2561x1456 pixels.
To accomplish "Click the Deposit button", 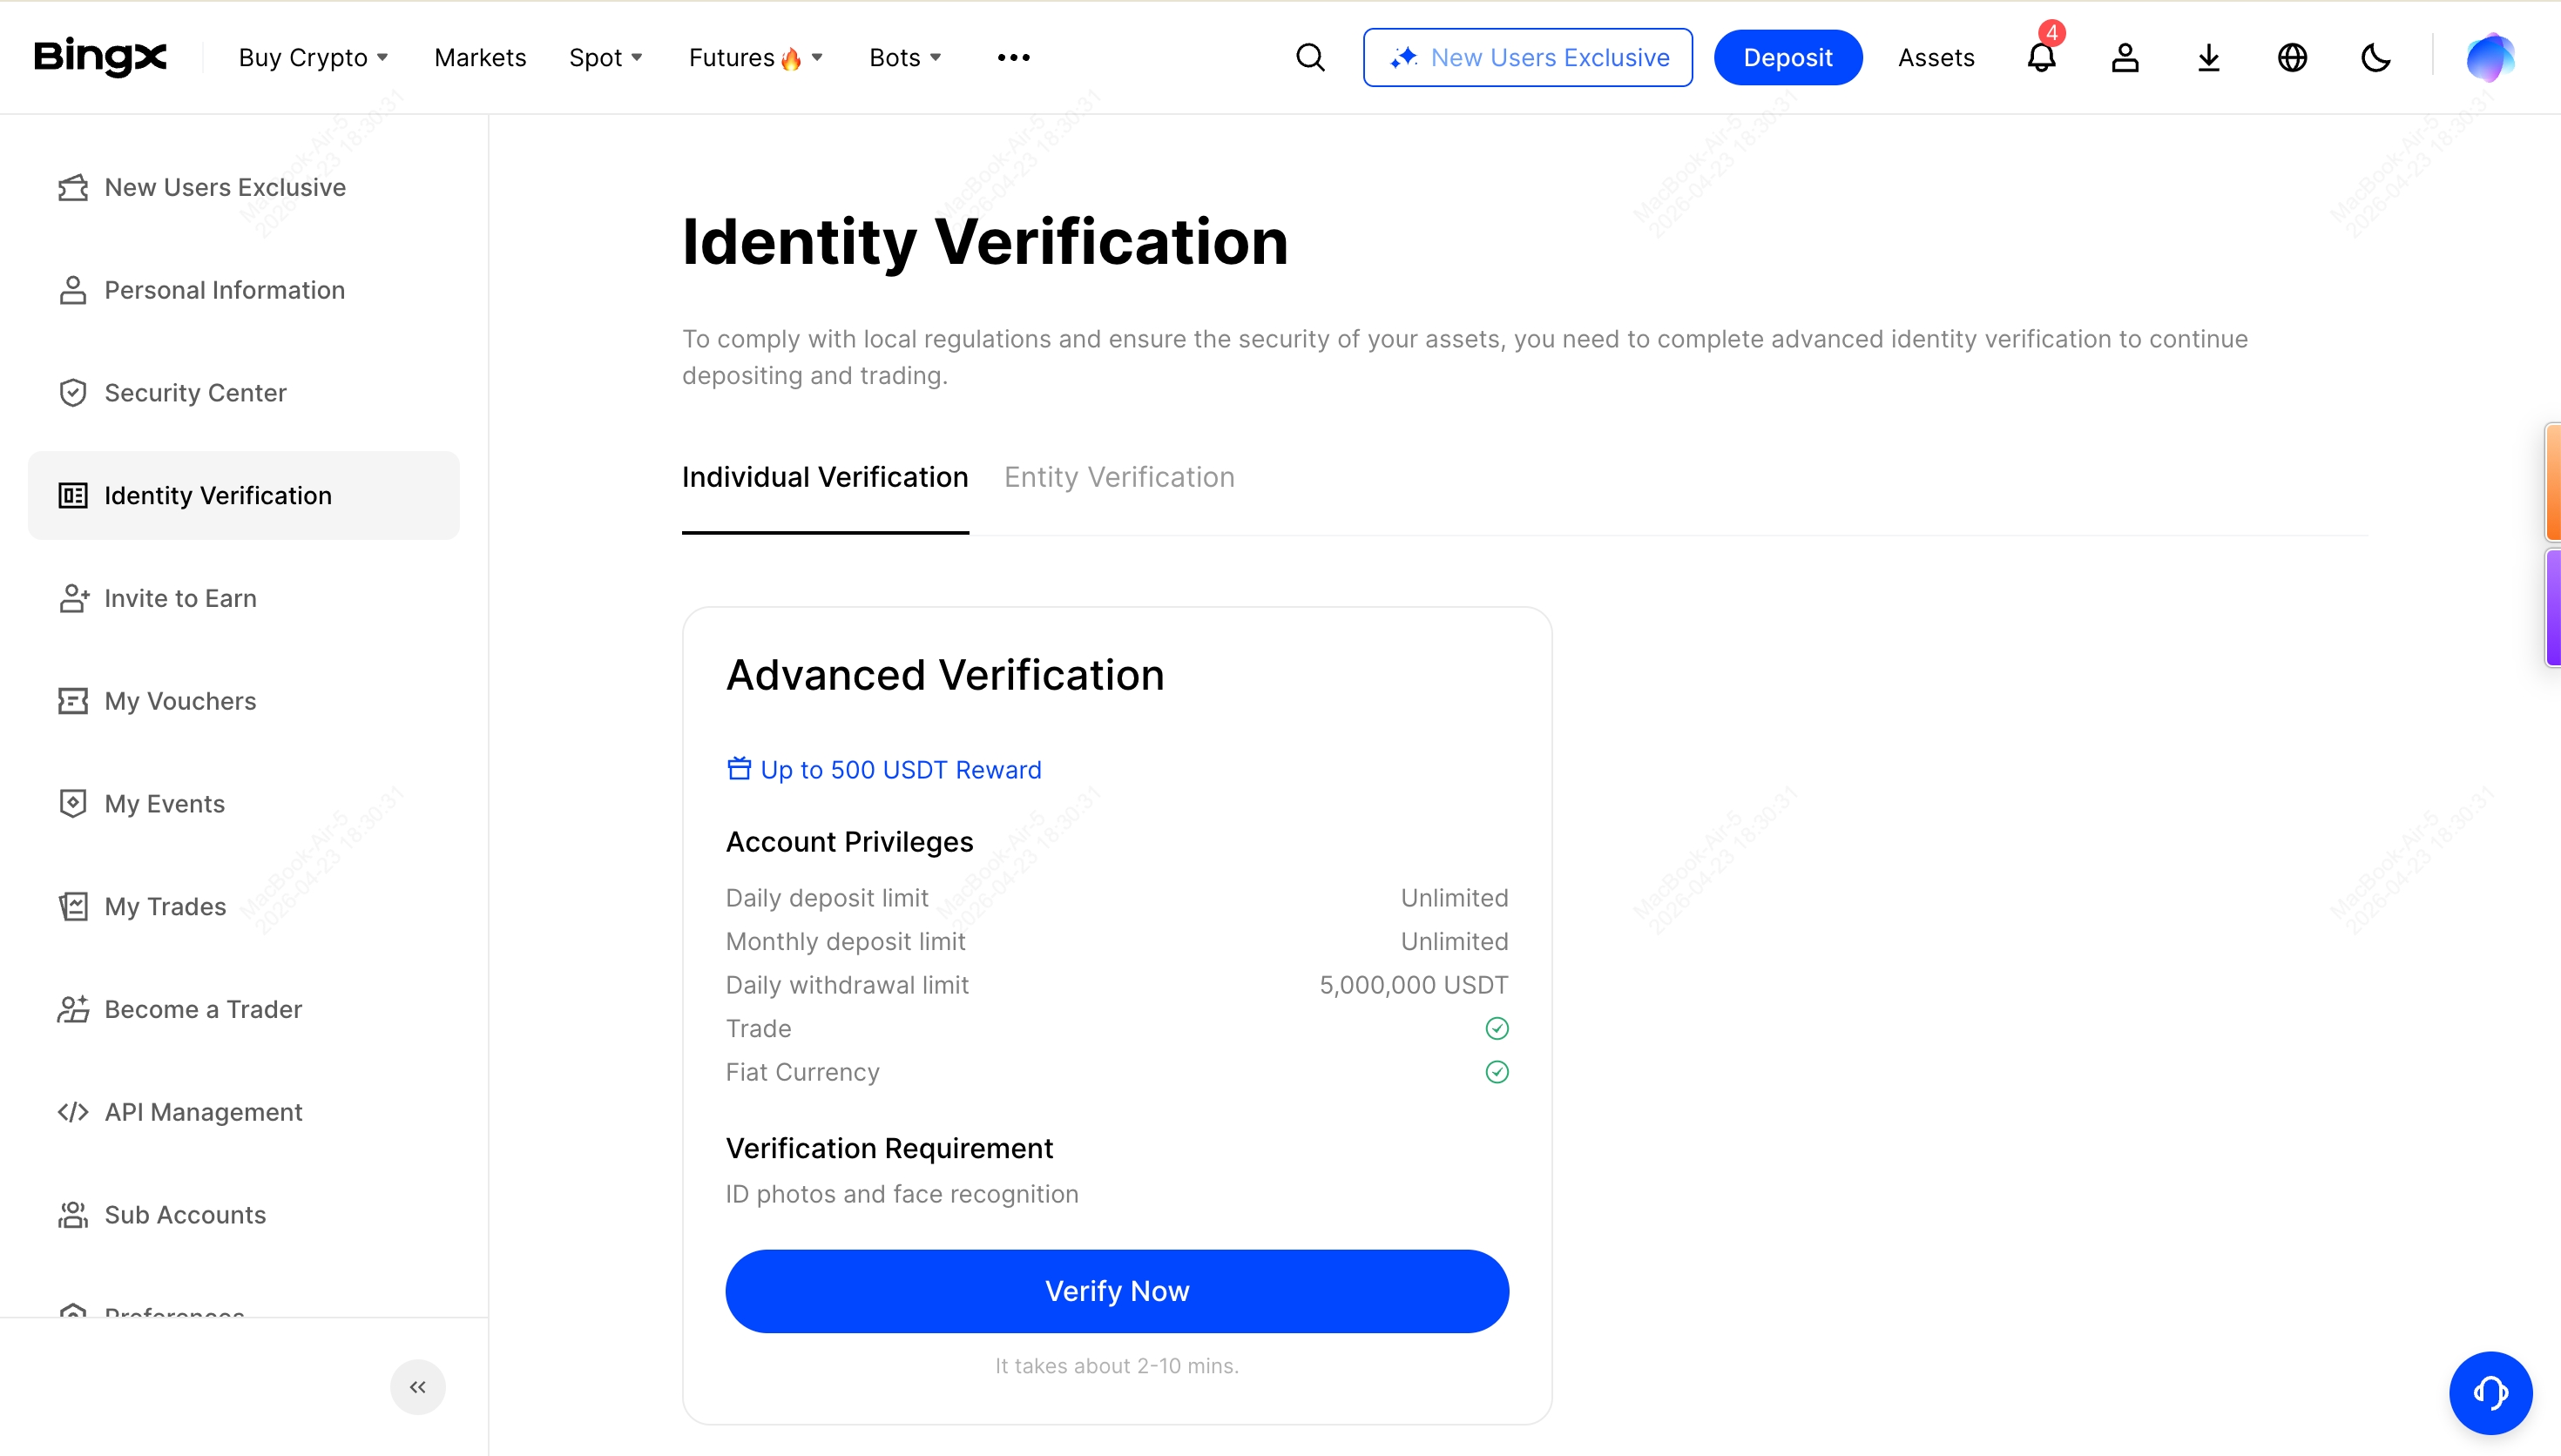I will 1787,58.
